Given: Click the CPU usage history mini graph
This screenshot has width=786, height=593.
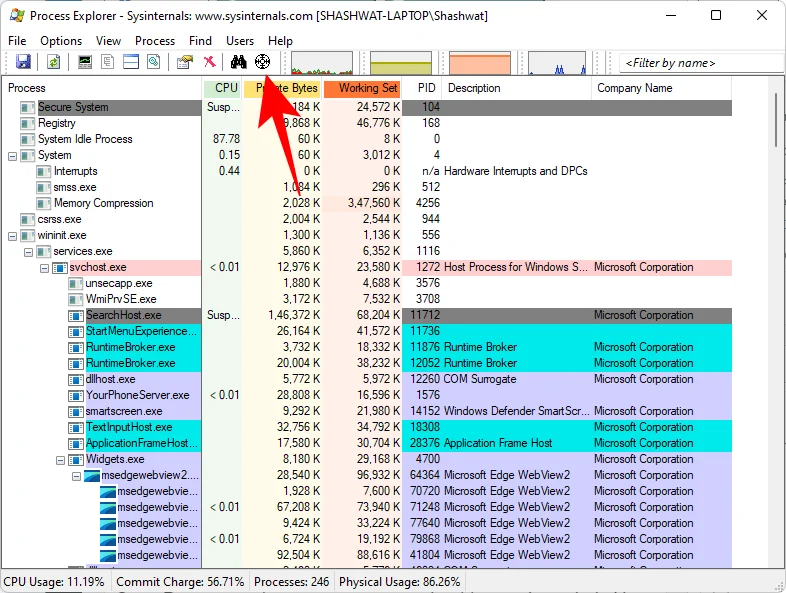Looking at the screenshot, I should pyautogui.click(x=322, y=63).
